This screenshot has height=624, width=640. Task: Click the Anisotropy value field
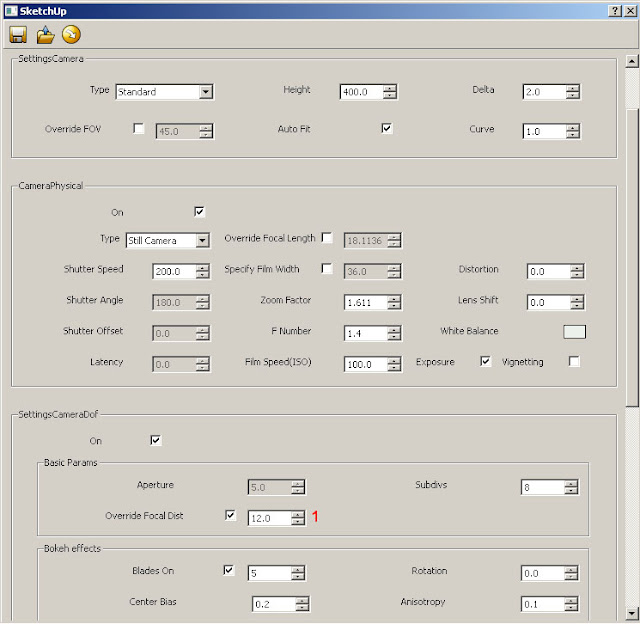(543, 604)
